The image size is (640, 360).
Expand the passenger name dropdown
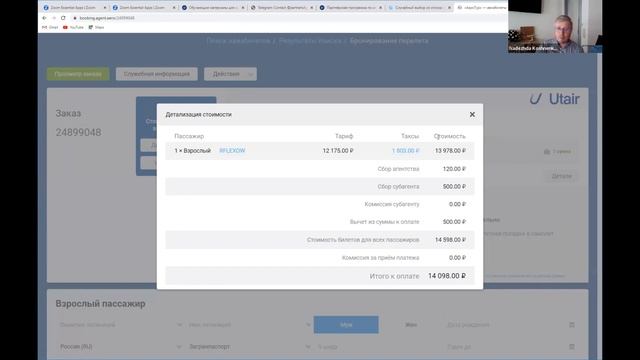coord(308,325)
